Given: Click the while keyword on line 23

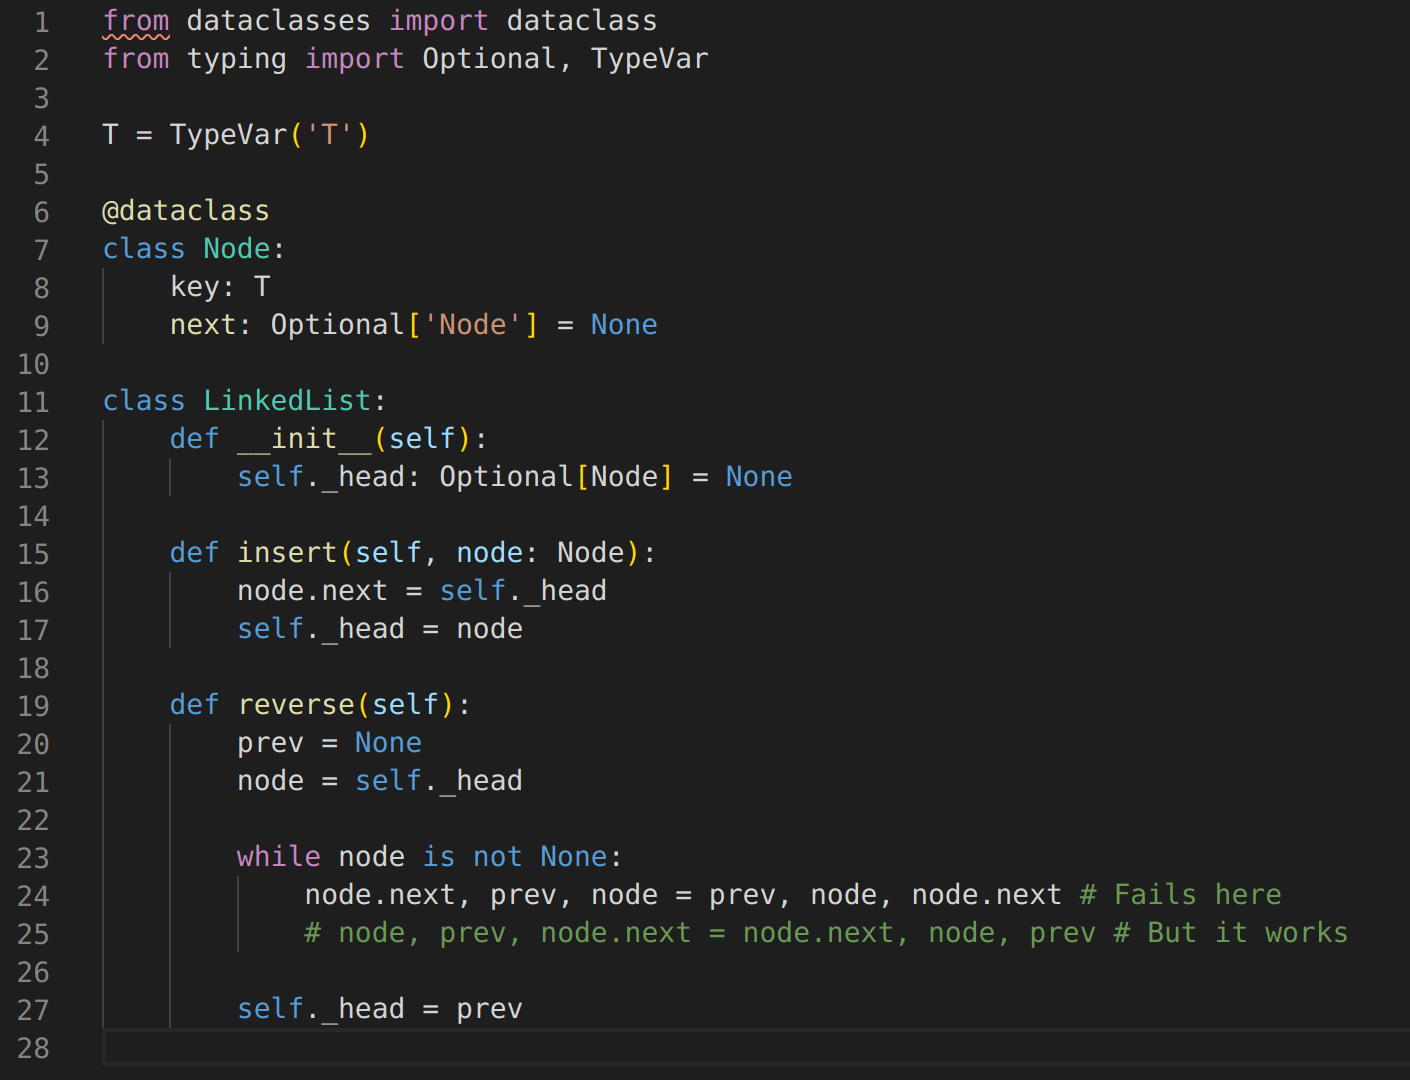Looking at the screenshot, I should click(x=278, y=856).
